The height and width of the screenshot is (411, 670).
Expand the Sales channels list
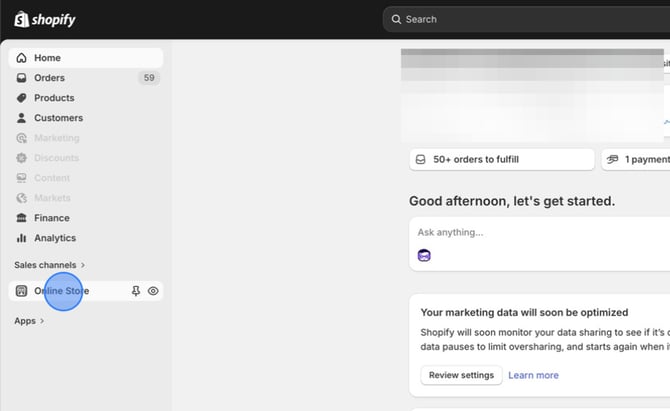point(50,265)
